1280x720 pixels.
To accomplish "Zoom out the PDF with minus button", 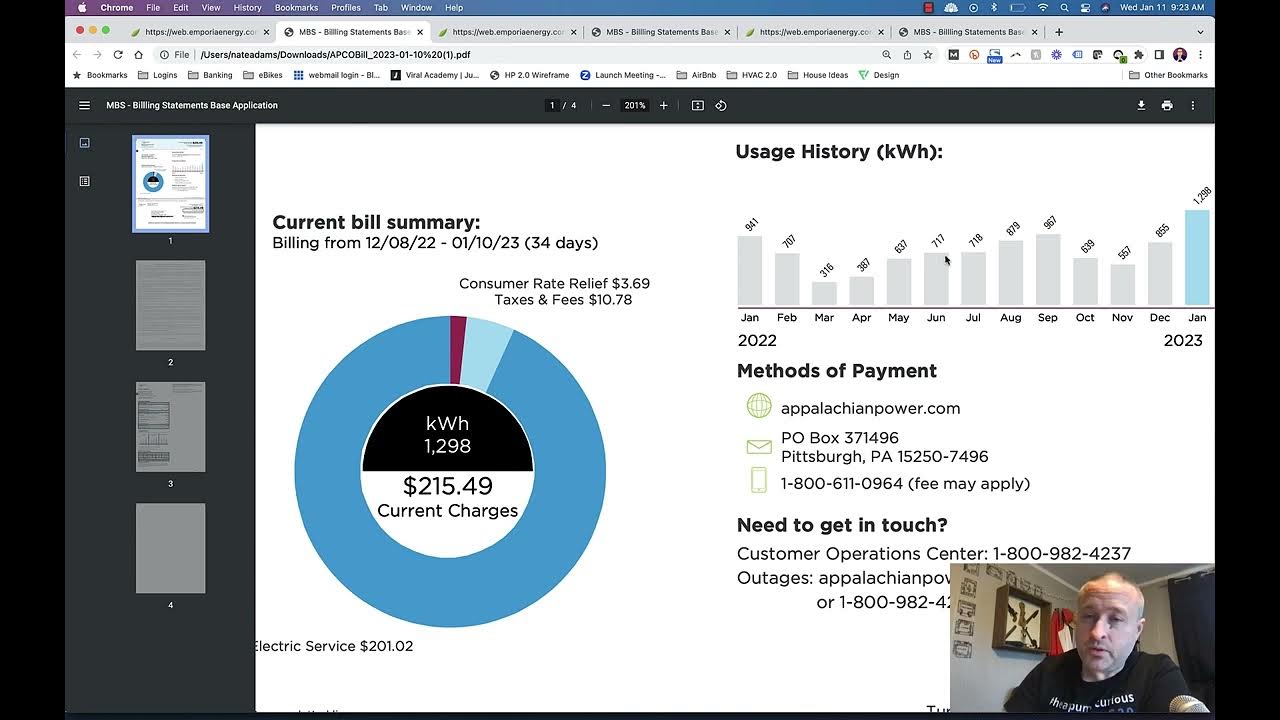I will click(x=605, y=105).
